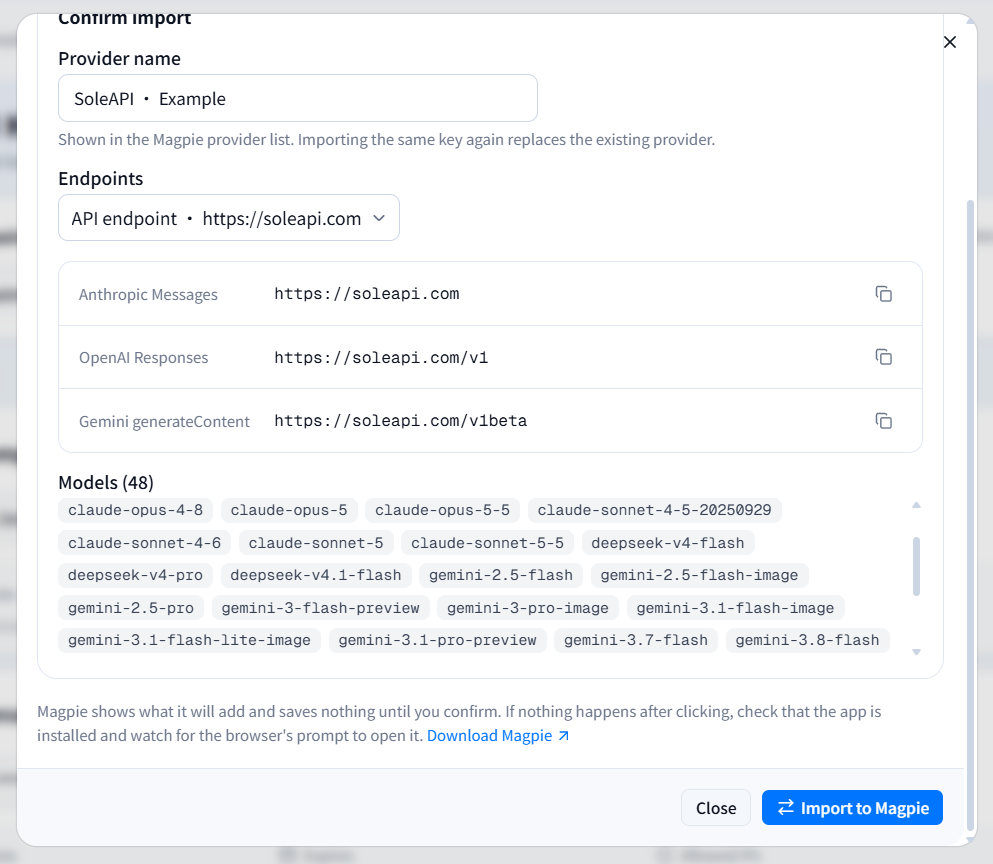Copy the Anthropic Messages endpoint URL

coord(883,294)
